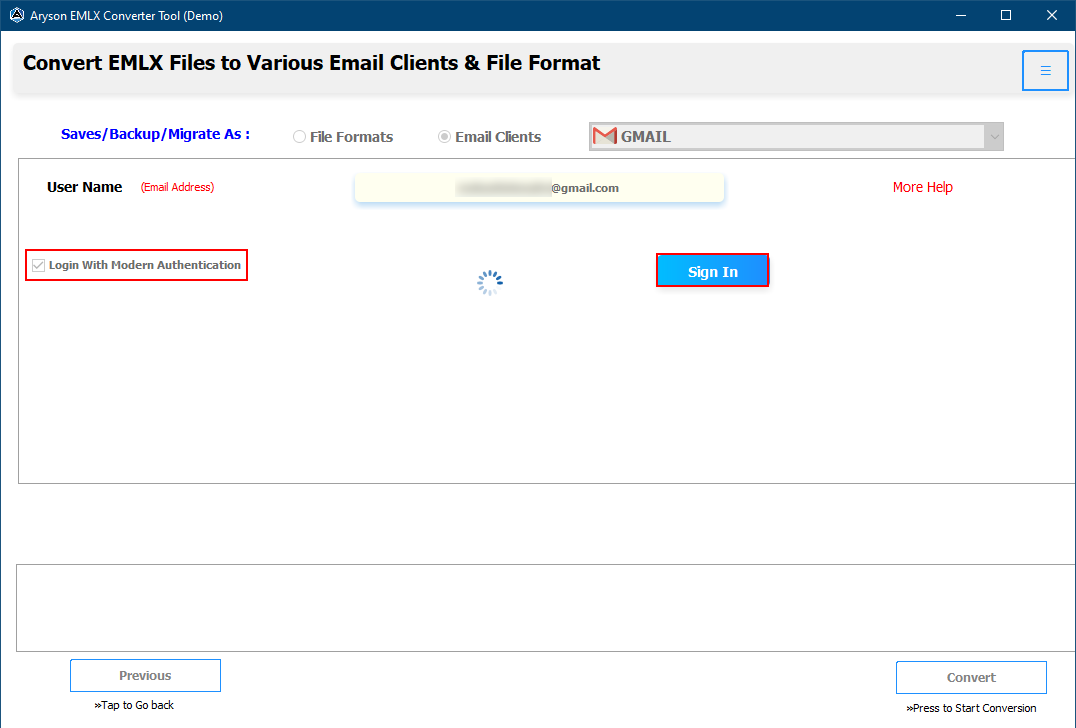Screen dimensions: 1076x728
Task: Click the "»Tap to Go back" text
Action: (134, 705)
